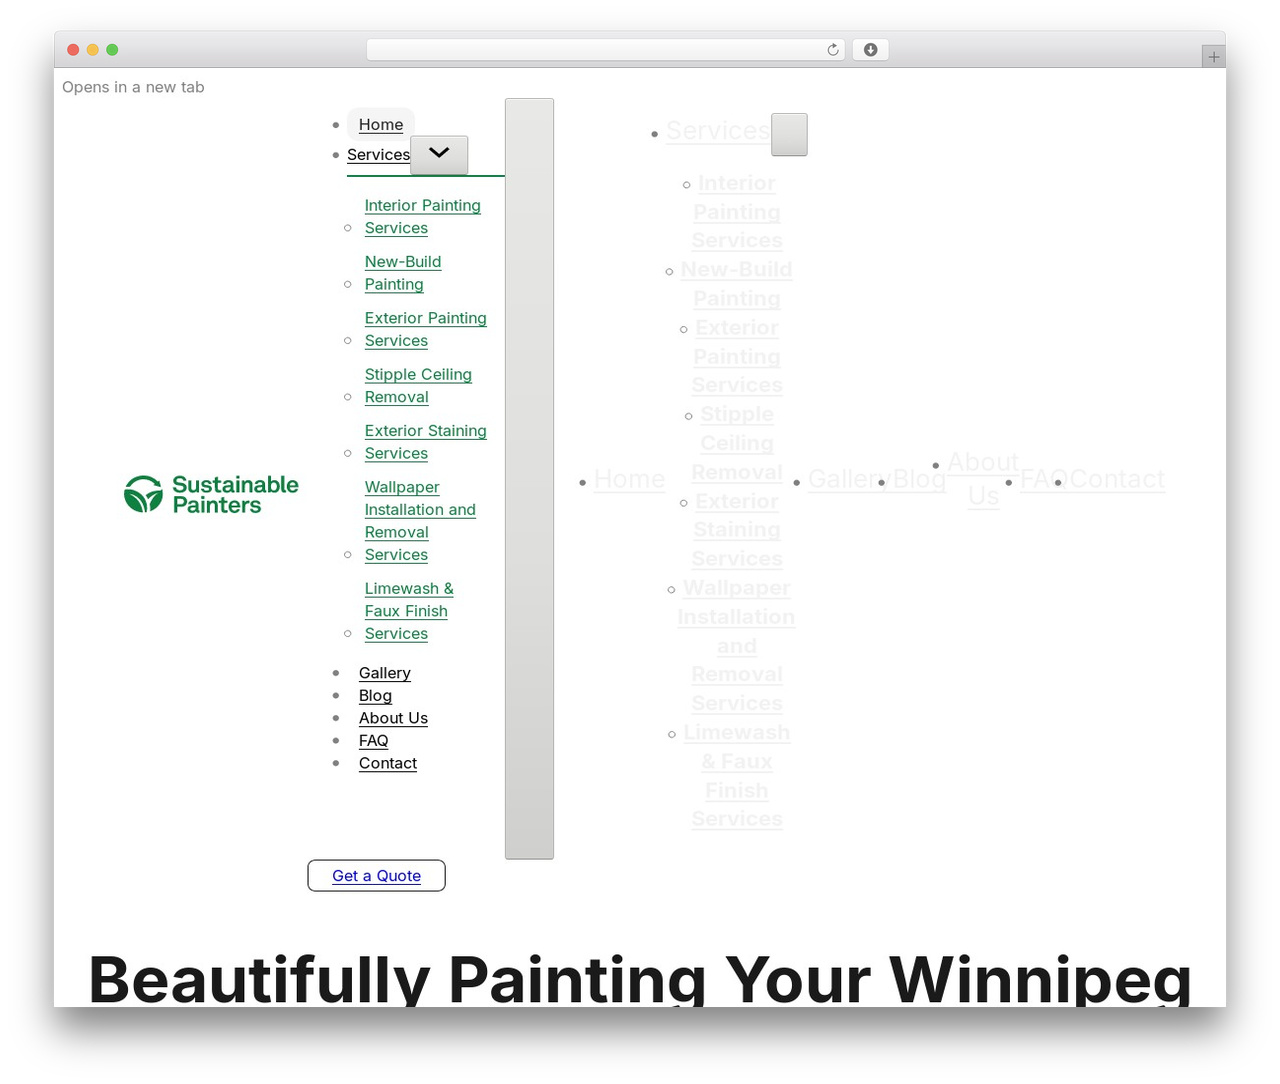Image resolution: width=1280 pixels, height=1084 pixels.
Task: Open green Stipple Ceiling Removal link
Action: click(x=418, y=385)
